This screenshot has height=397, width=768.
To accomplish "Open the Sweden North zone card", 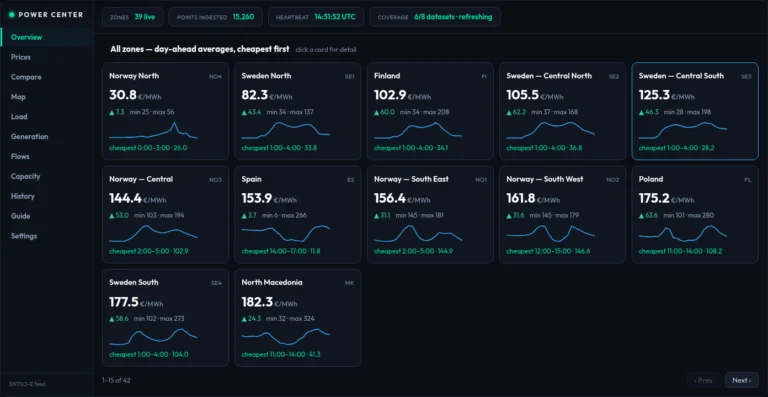I will point(298,111).
